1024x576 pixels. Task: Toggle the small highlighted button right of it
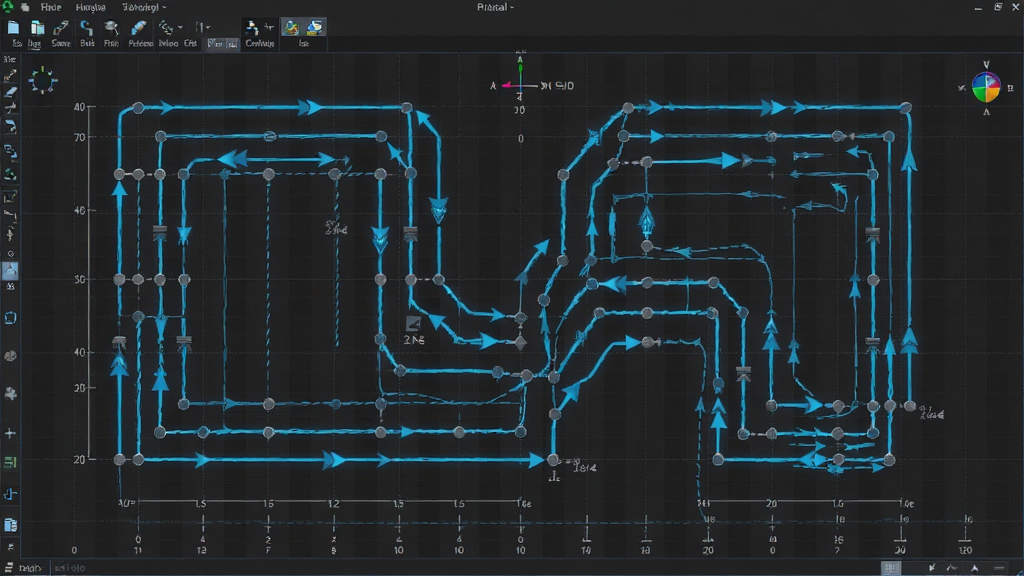pyautogui.click(x=232, y=44)
